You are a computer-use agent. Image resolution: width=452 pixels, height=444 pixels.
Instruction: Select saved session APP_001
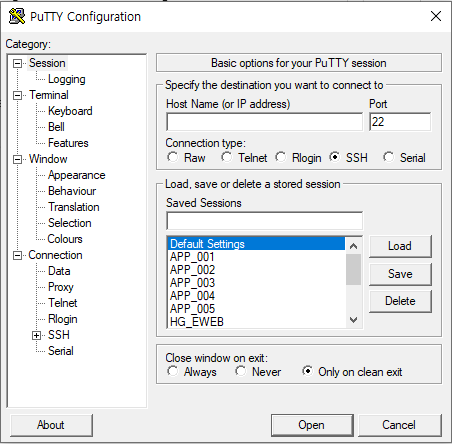coord(256,257)
